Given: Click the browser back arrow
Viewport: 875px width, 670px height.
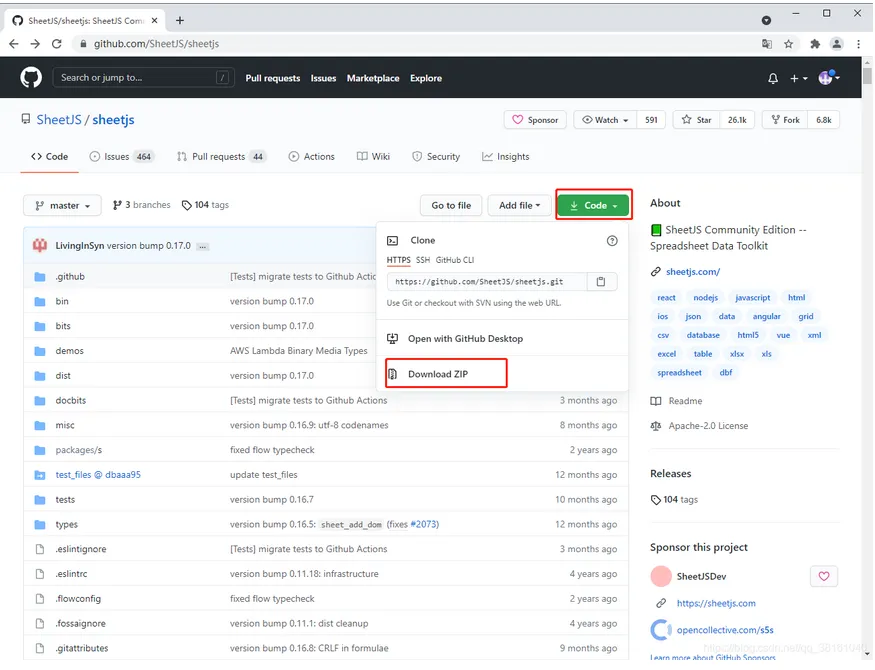Looking at the screenshot, I should [14, 44].
